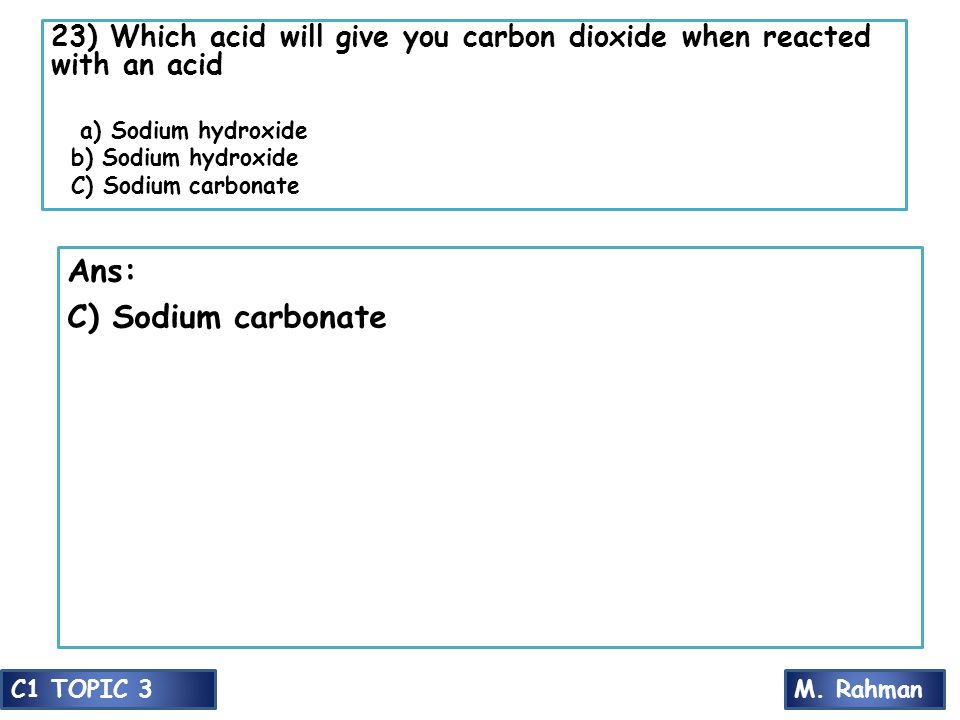Click the C1 TOPIC 3 label
The height and width of the screenshot is (720, 960).
click(x=108, y=689)
